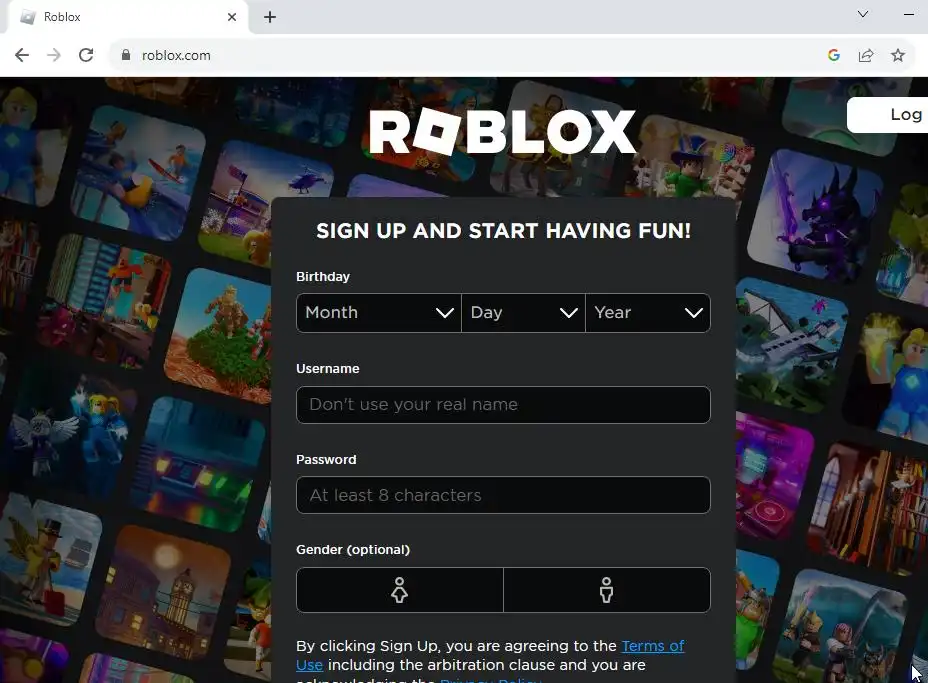
Task: Open the Google icon in the address bar
Action: (x=834, y=55)
